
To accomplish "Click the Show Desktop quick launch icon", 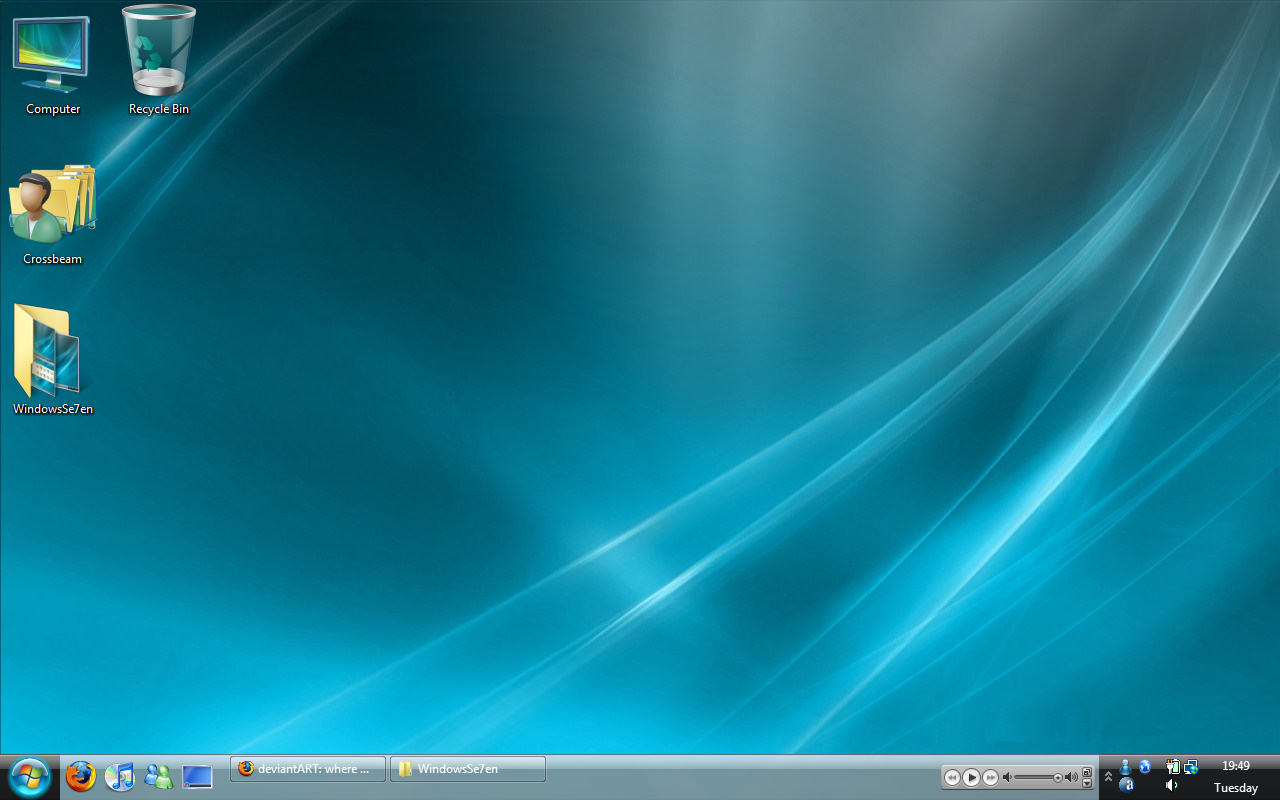I will tap(196, 775).
